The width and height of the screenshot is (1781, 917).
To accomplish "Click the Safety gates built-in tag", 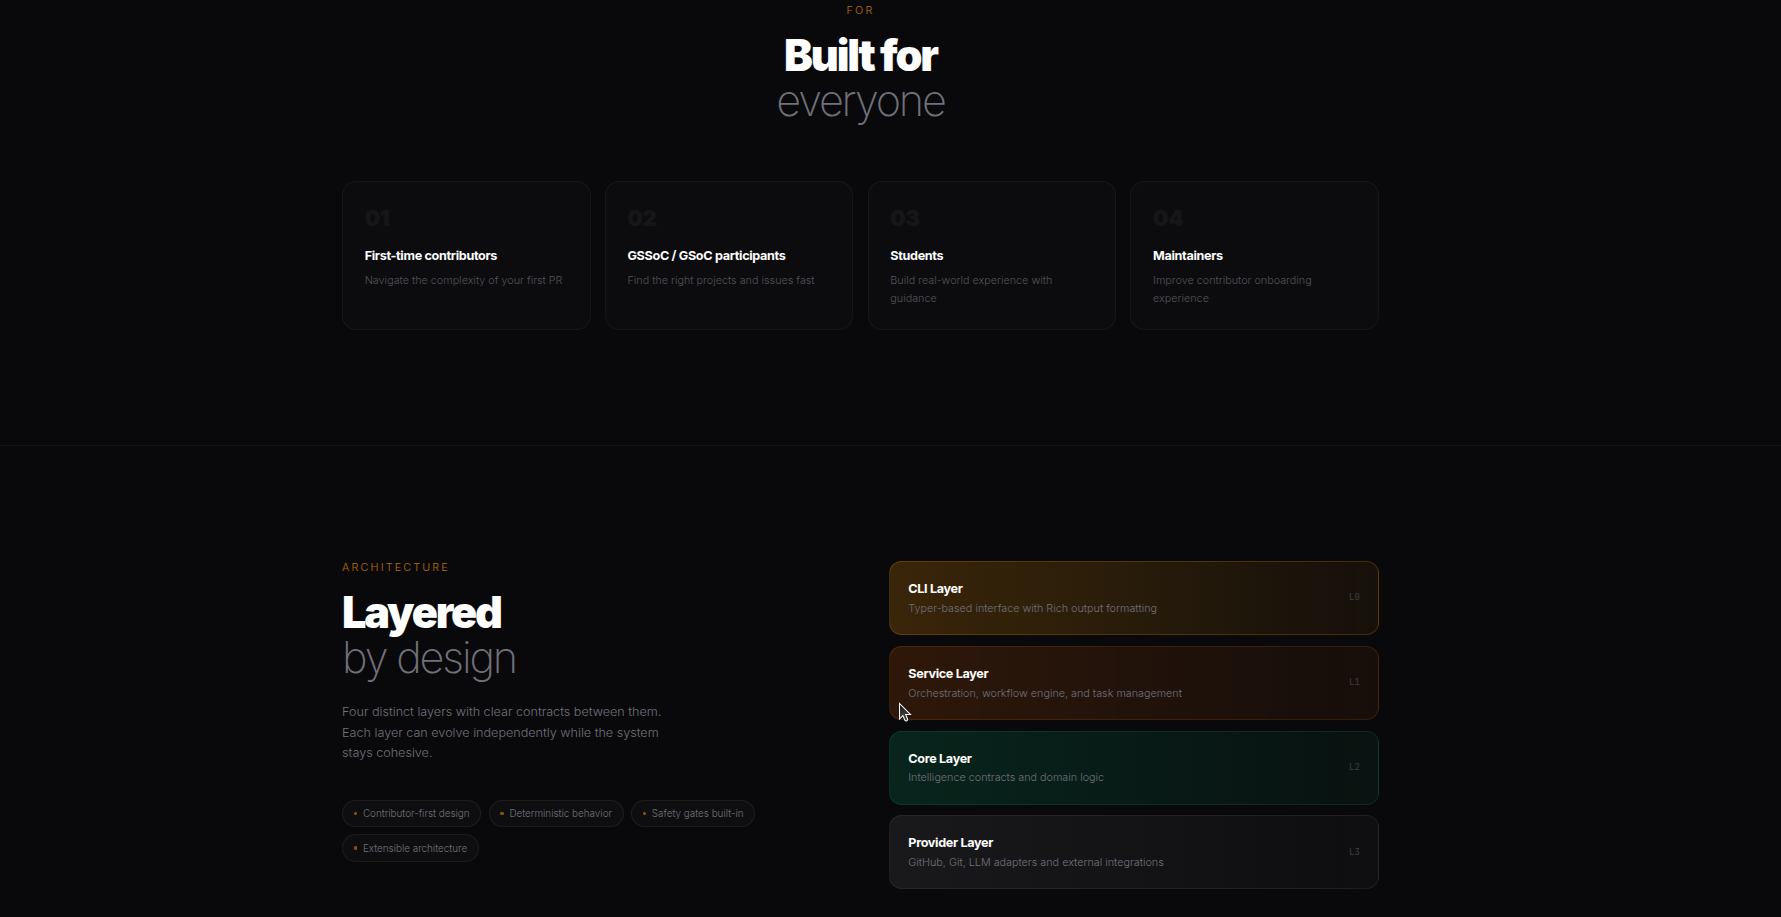I will [x=693, y=814].
